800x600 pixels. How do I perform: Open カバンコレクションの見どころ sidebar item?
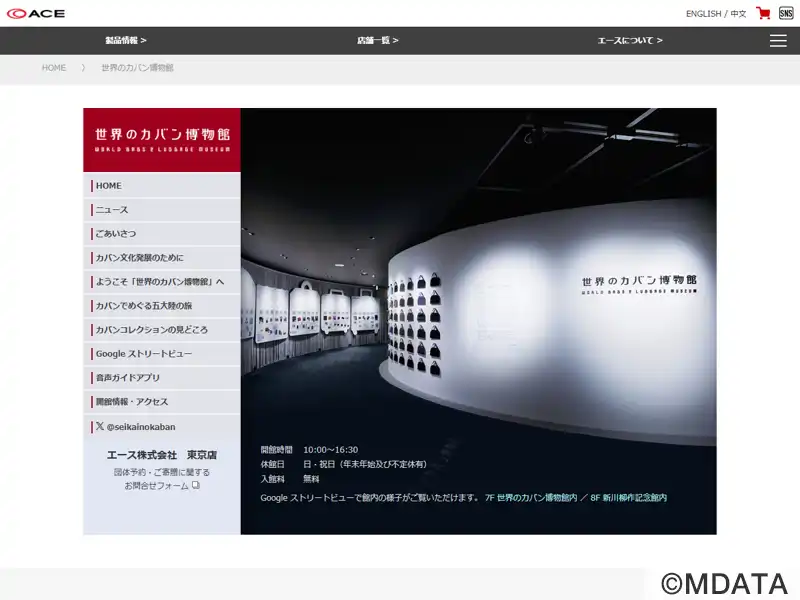(162, 330)
